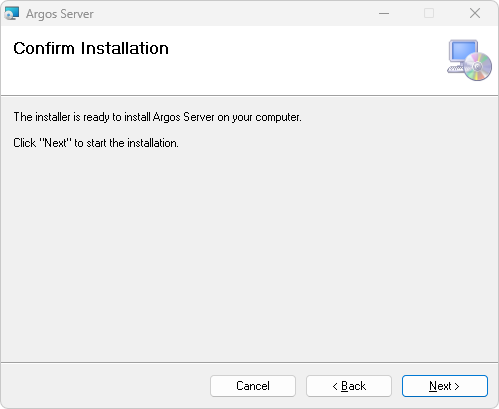Click the Argos Server window title text
The height and width of the screenshot is (409, 499).
(x=60, y=14)
